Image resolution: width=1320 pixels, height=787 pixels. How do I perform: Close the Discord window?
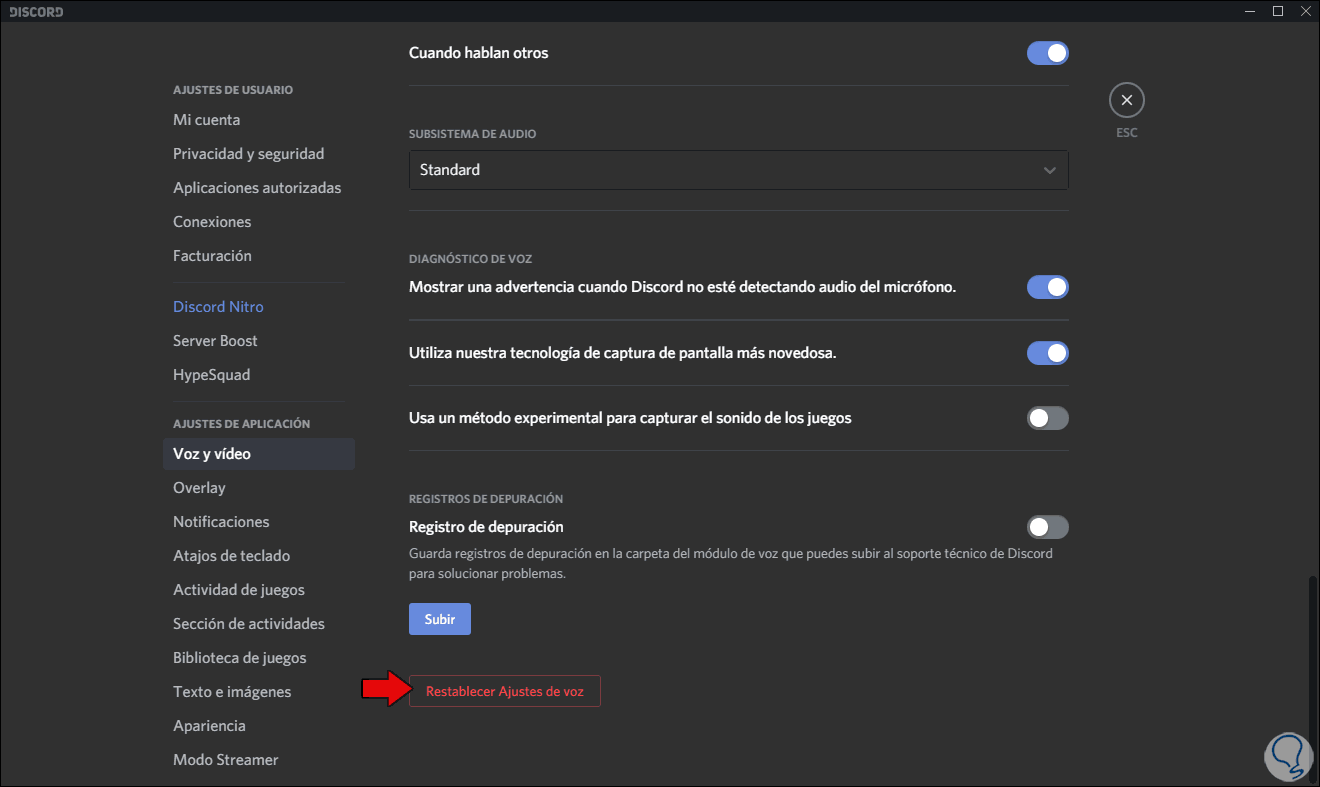pos(1304,11)
